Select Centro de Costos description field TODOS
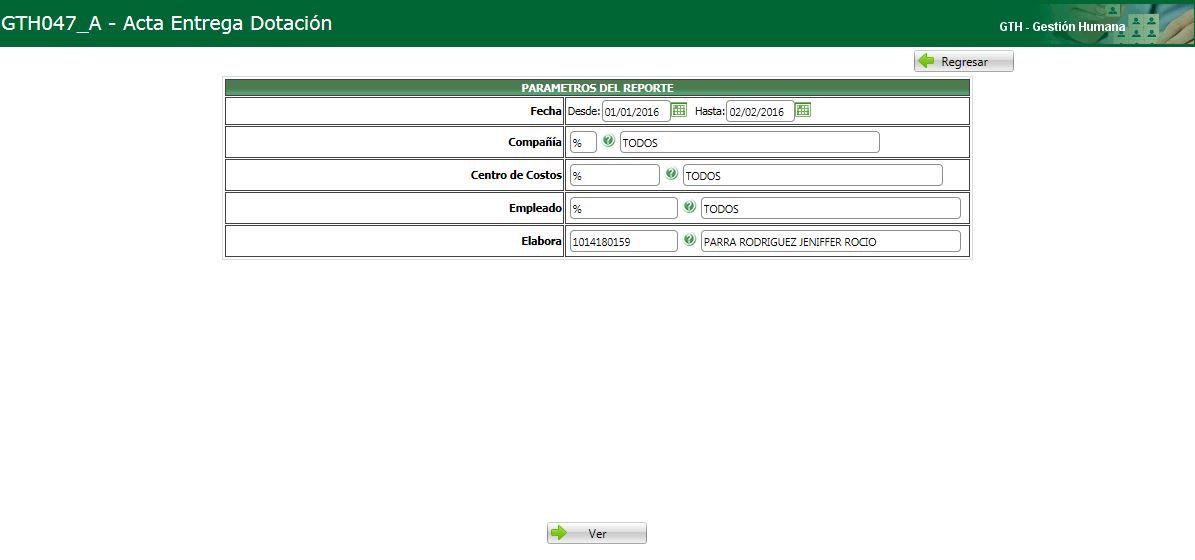Screen dimensions: 1195x560 [x=813, y=175]
